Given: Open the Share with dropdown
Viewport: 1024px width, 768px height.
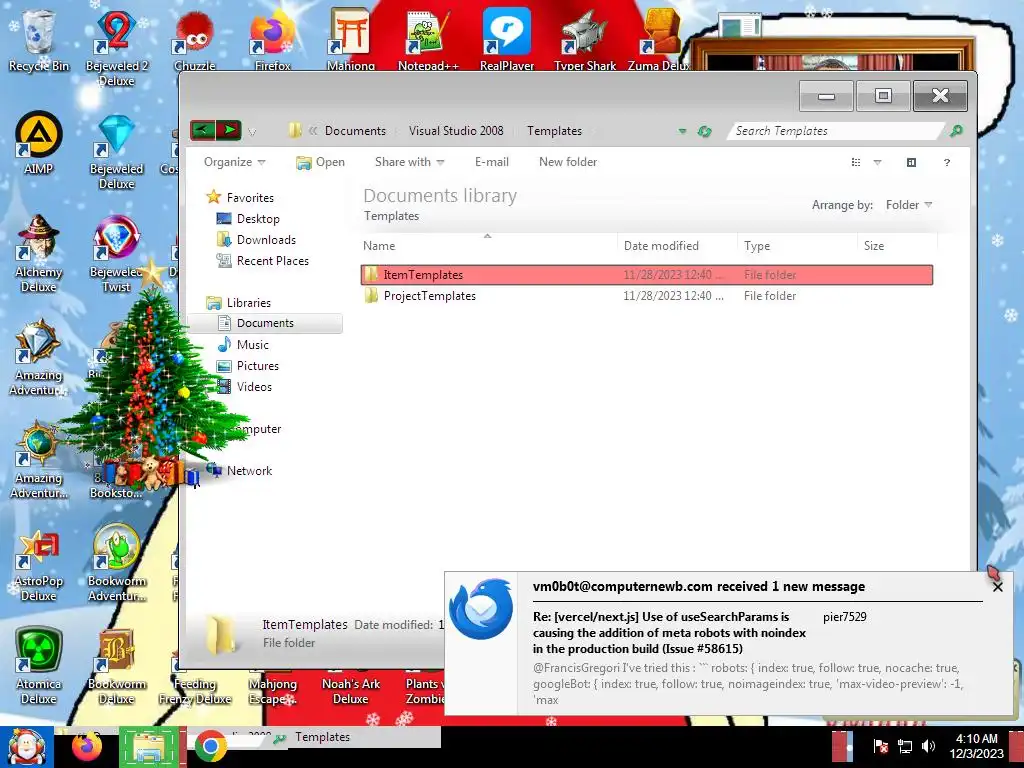Looking at the screenshot, I should (x=409, y=162).
